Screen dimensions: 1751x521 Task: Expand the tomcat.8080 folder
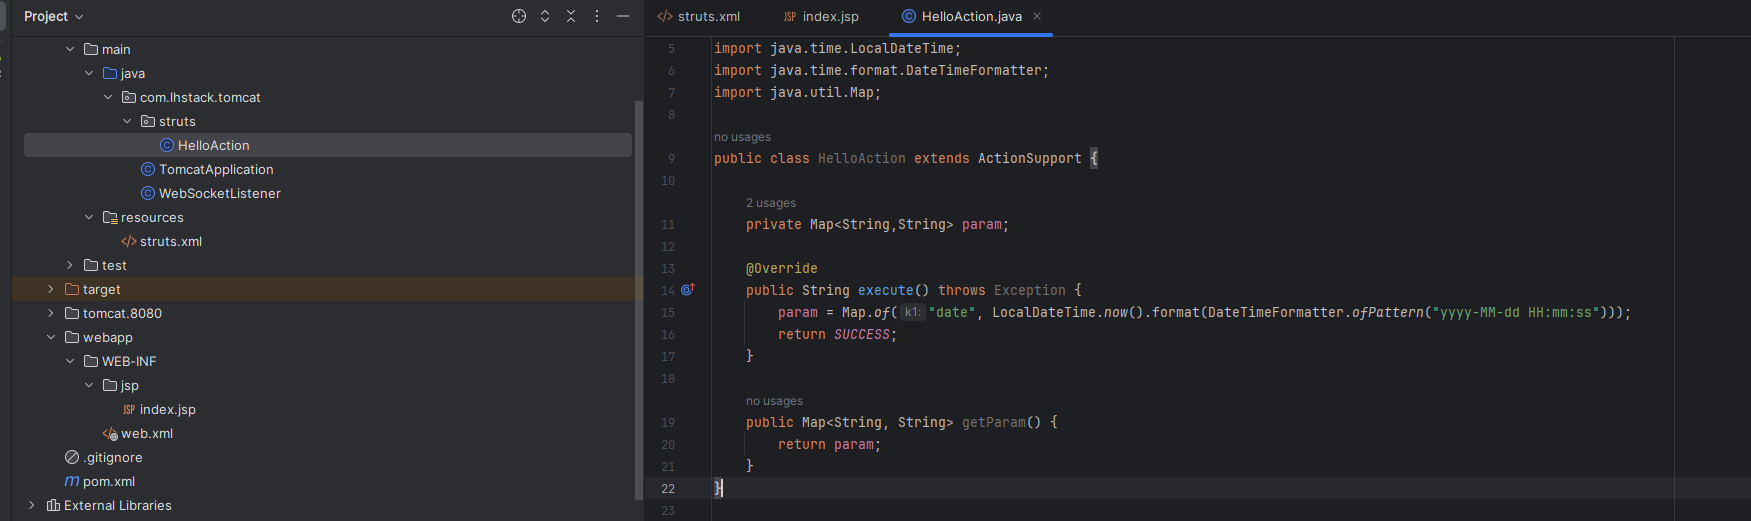(51, 314)
